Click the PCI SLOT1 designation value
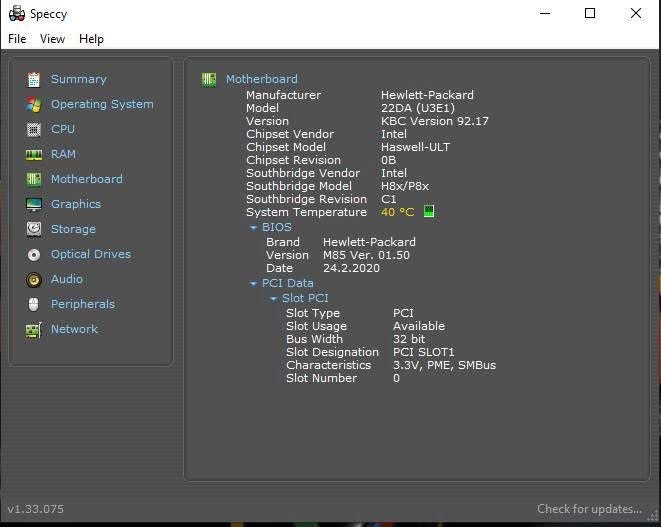This screenshot has width=661, height=527. click(423, 352)
